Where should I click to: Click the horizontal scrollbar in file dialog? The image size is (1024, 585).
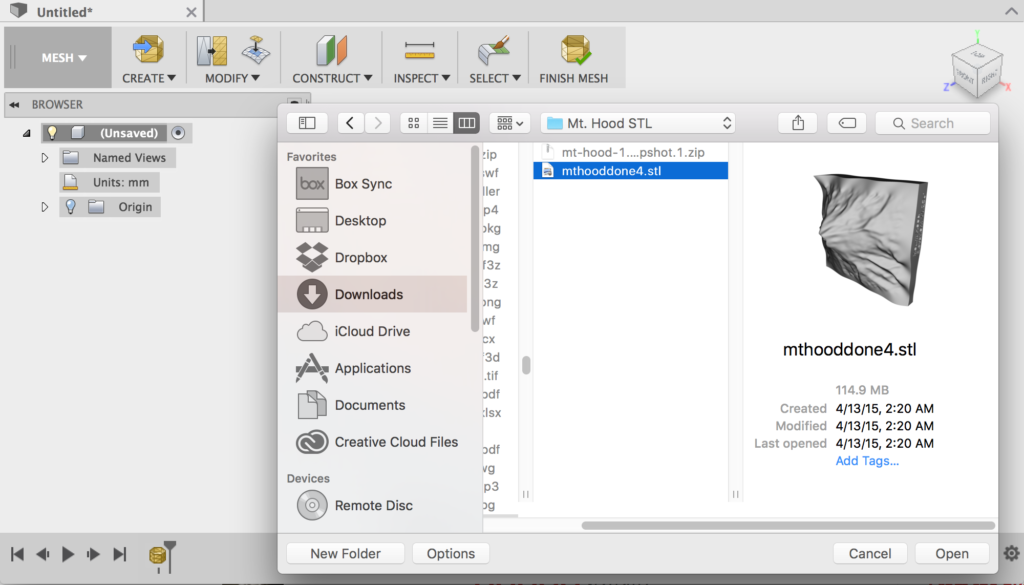click(788, 525)
